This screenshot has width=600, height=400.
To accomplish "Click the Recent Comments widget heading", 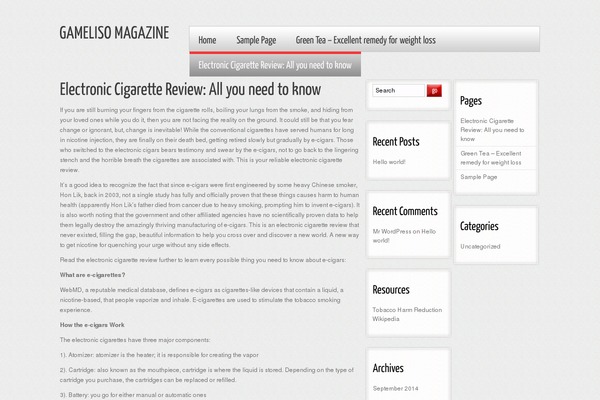I will (x=405, y=211).
